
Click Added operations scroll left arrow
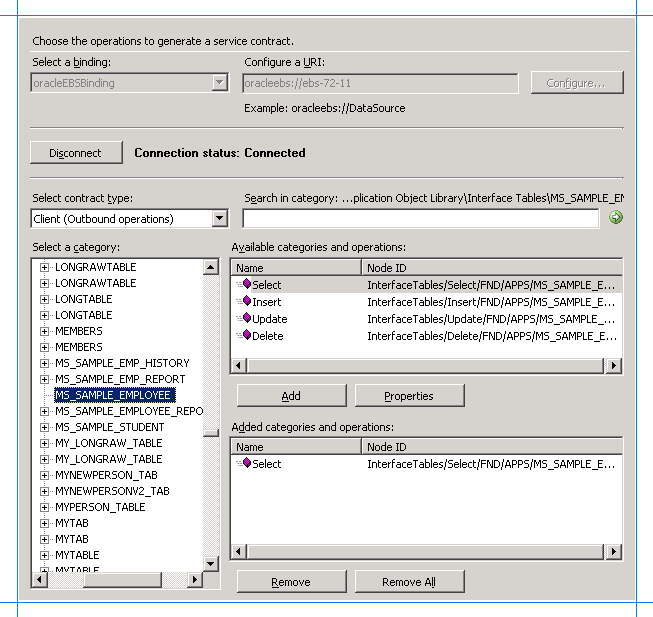pyautogui.click(x=239, y=552)
